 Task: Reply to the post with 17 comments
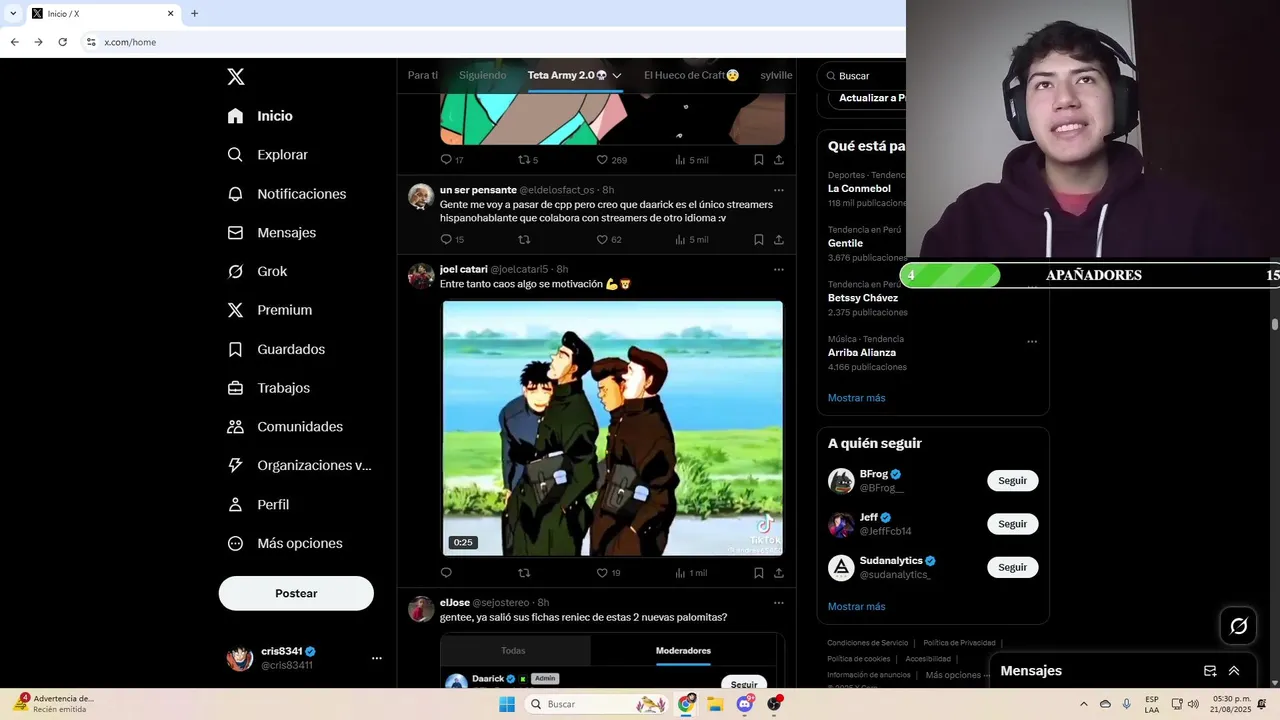pyautogui.click(x=446, y=159)
